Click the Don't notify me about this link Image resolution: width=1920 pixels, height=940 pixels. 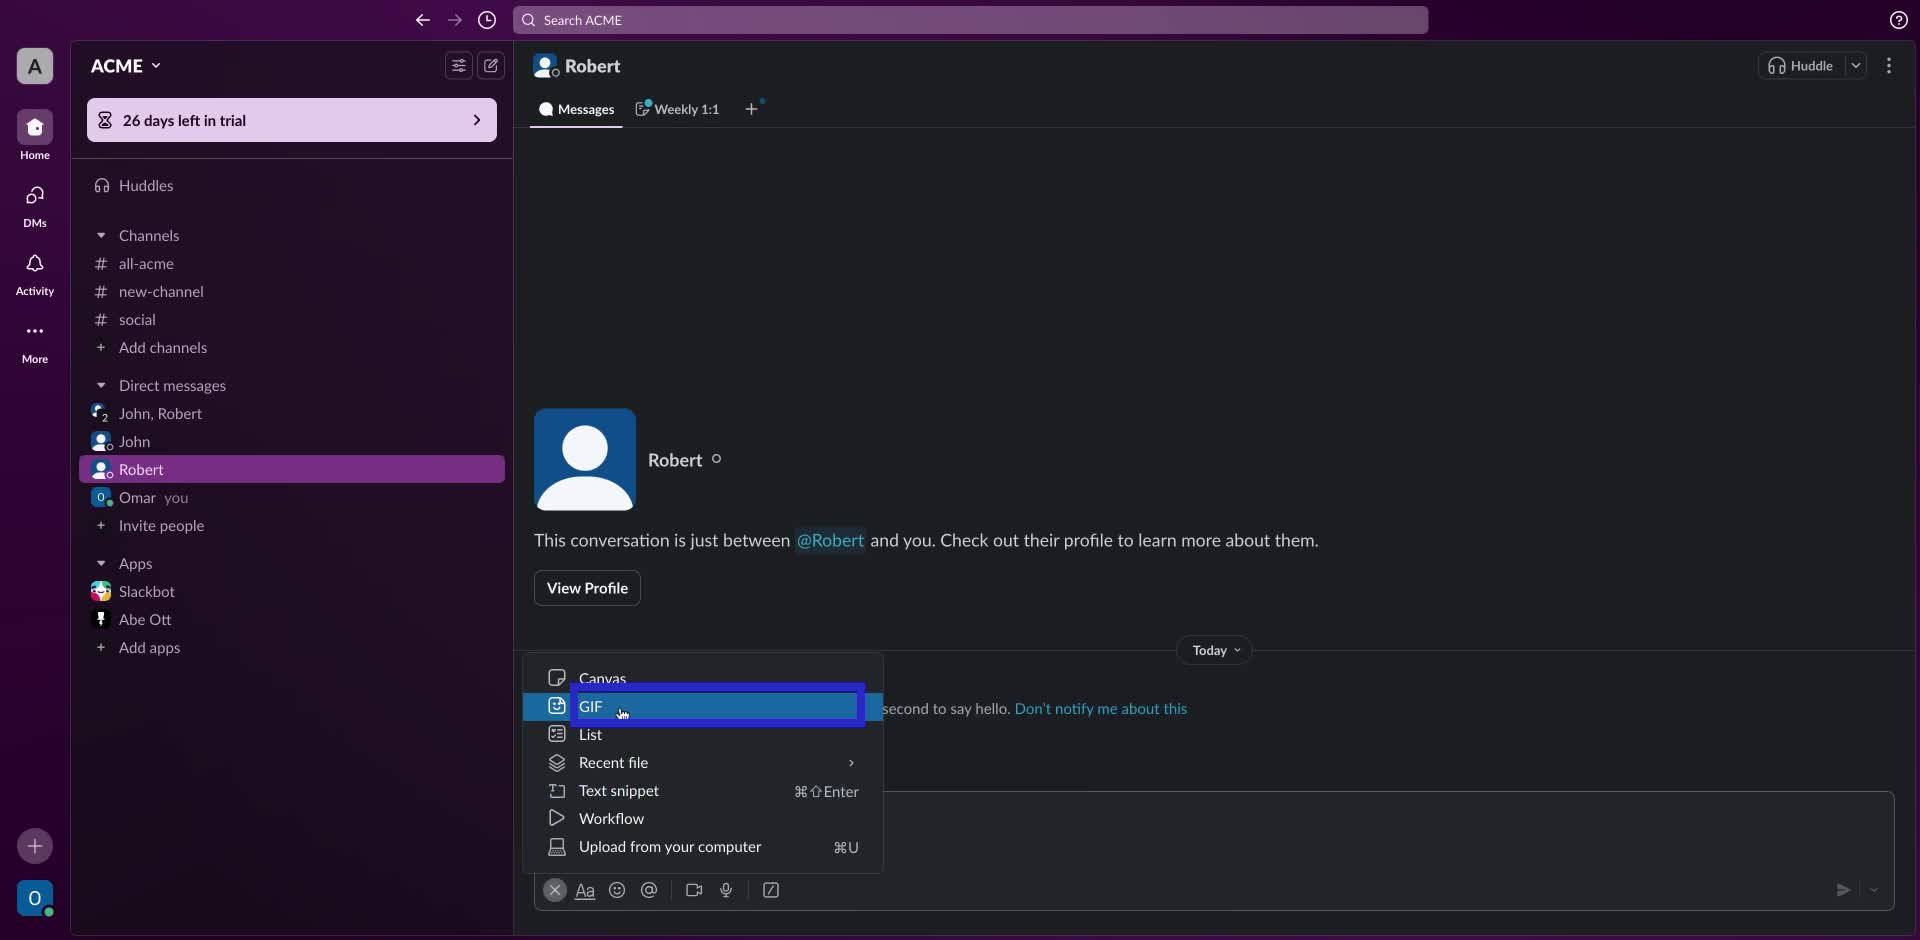click(x=1100, y=708)
